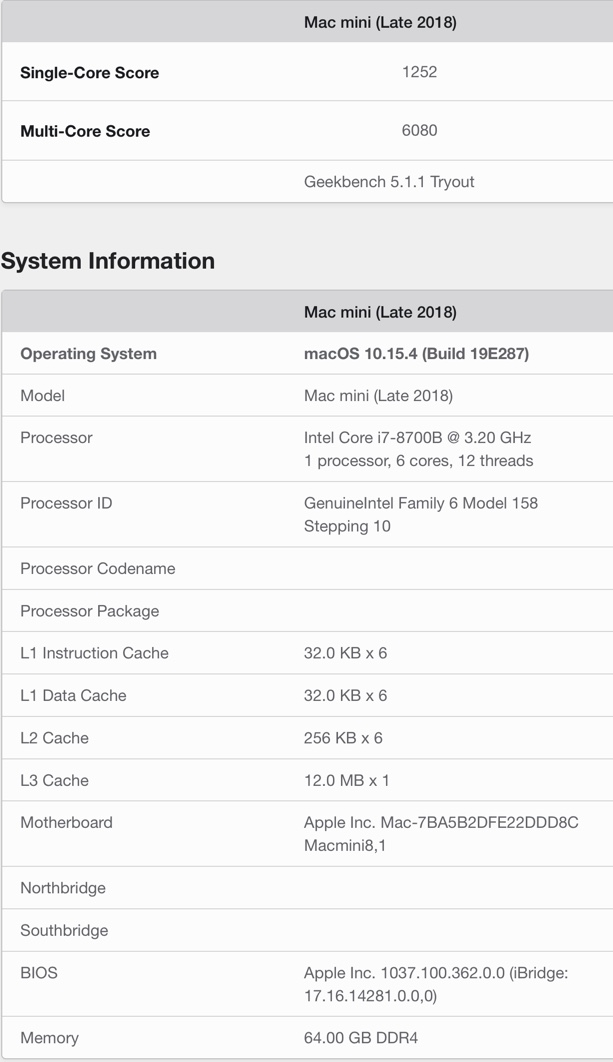Click the Processor row label
Image resolution: width=613 pixels, height=1062 pixels.
(56, 438)
